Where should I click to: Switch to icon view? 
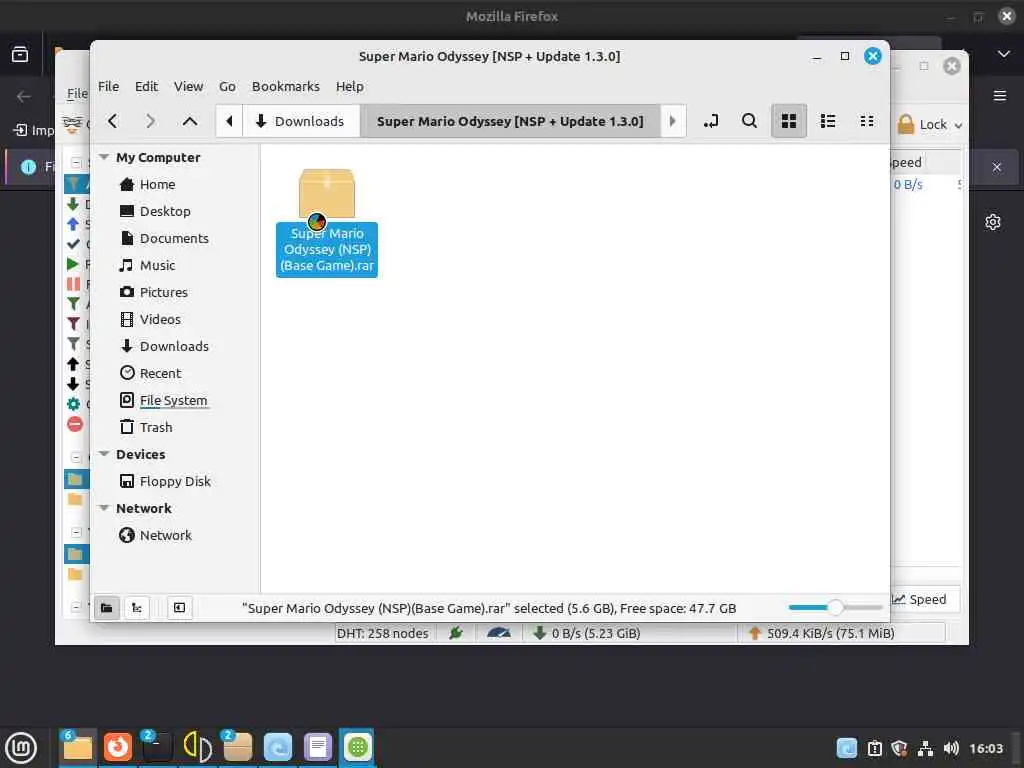point(789,121)
